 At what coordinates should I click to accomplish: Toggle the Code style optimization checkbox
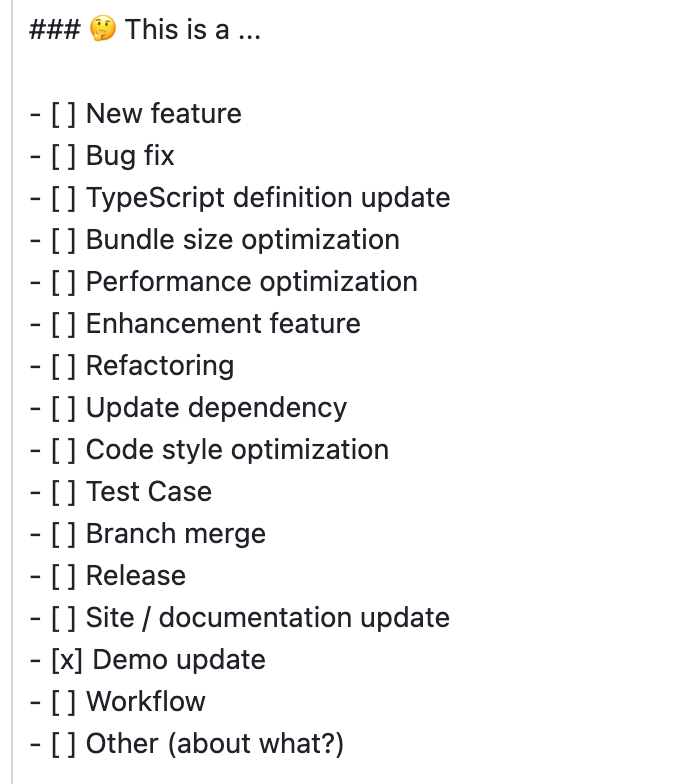coord(63,450)
